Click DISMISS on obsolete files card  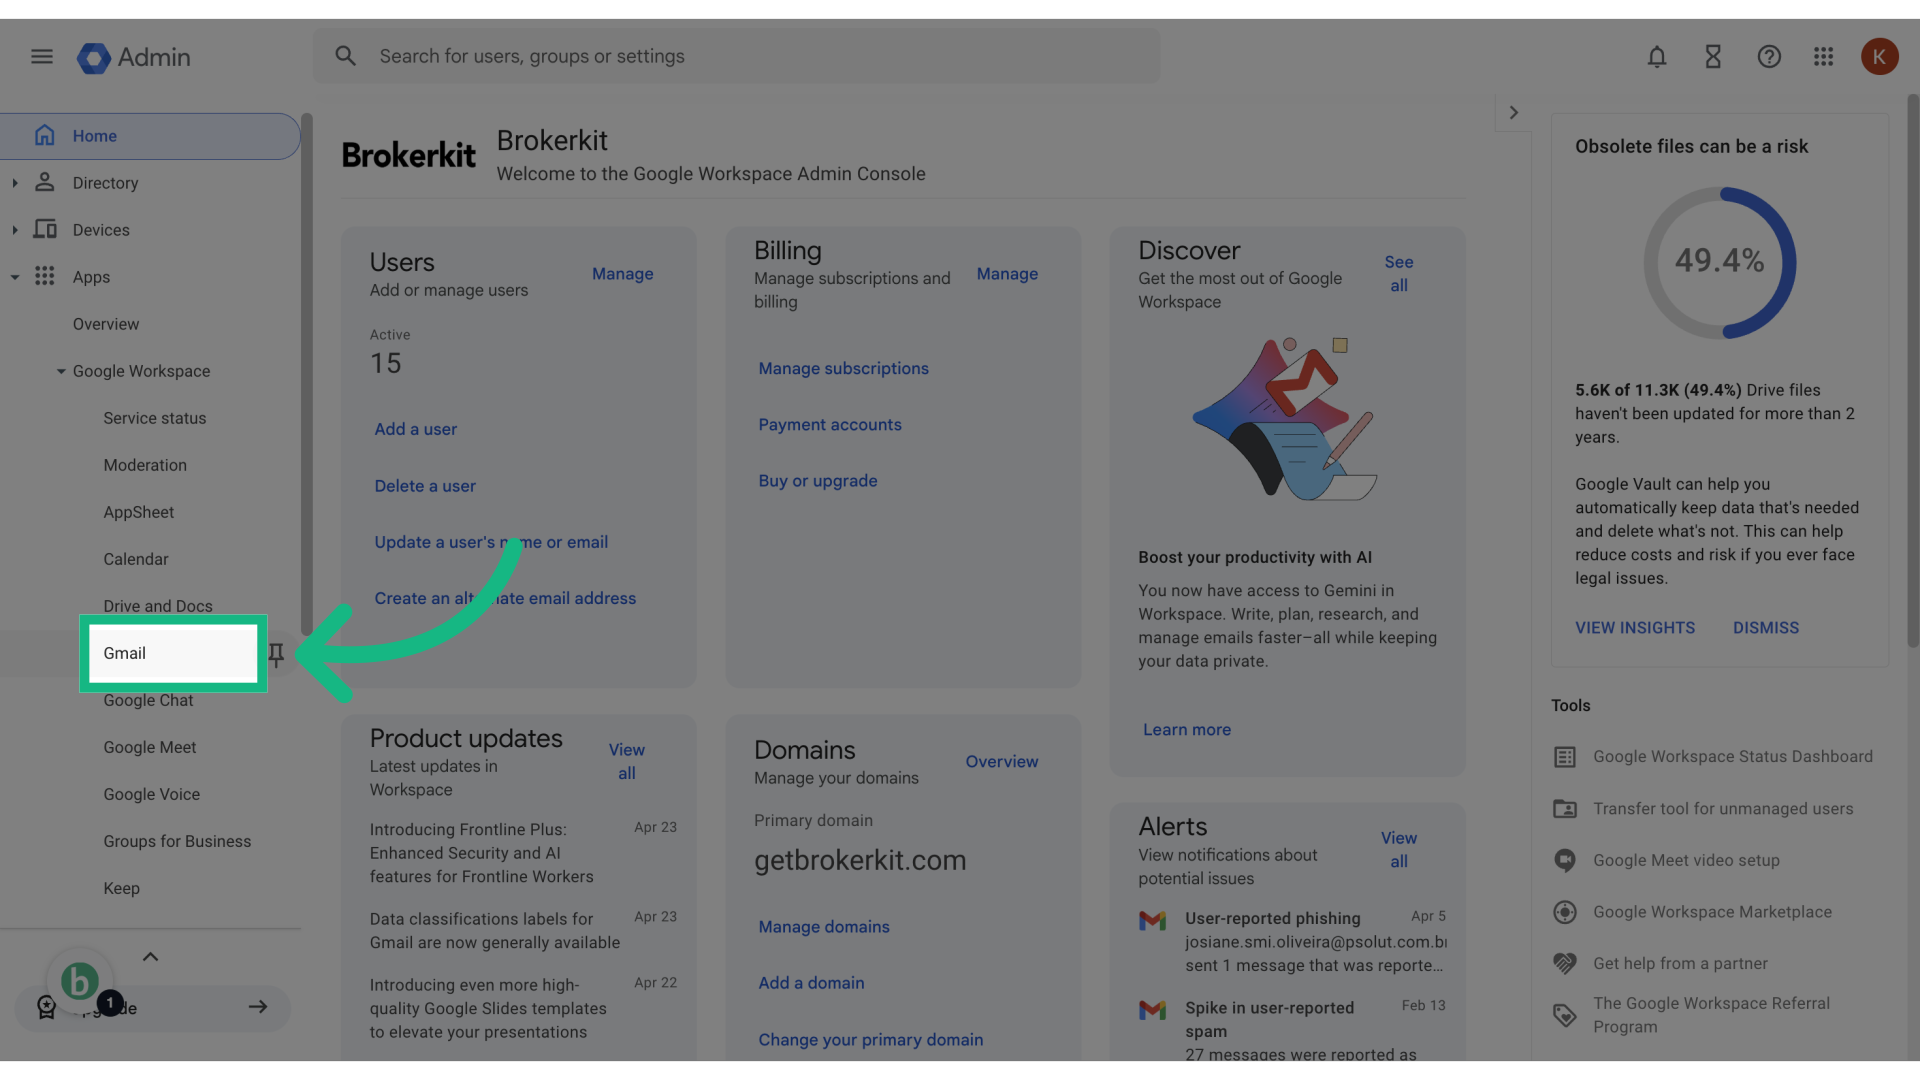coord(1766,628)
